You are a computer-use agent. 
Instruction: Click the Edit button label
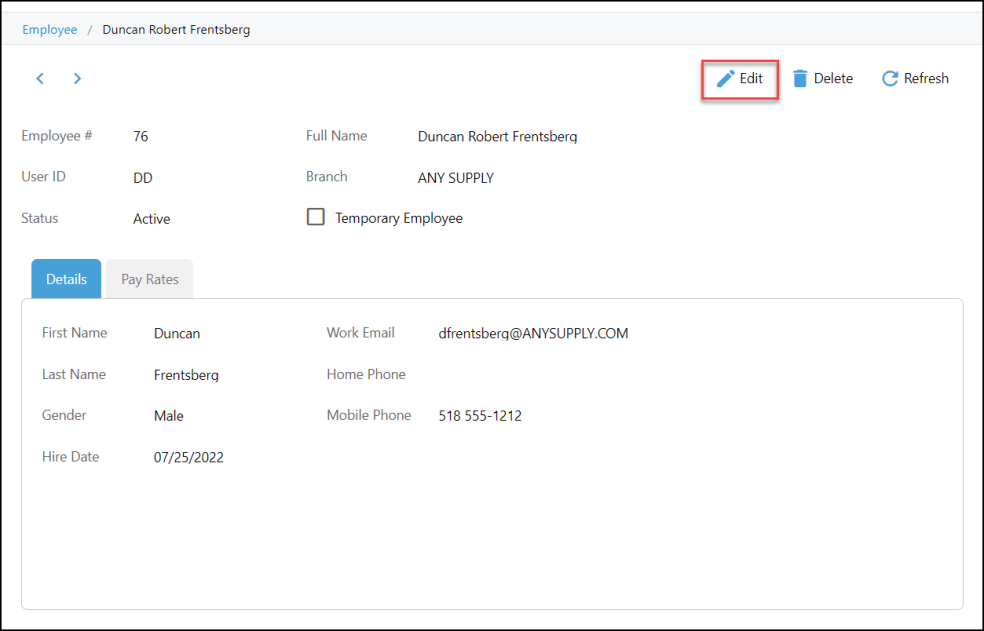(751, 78)
